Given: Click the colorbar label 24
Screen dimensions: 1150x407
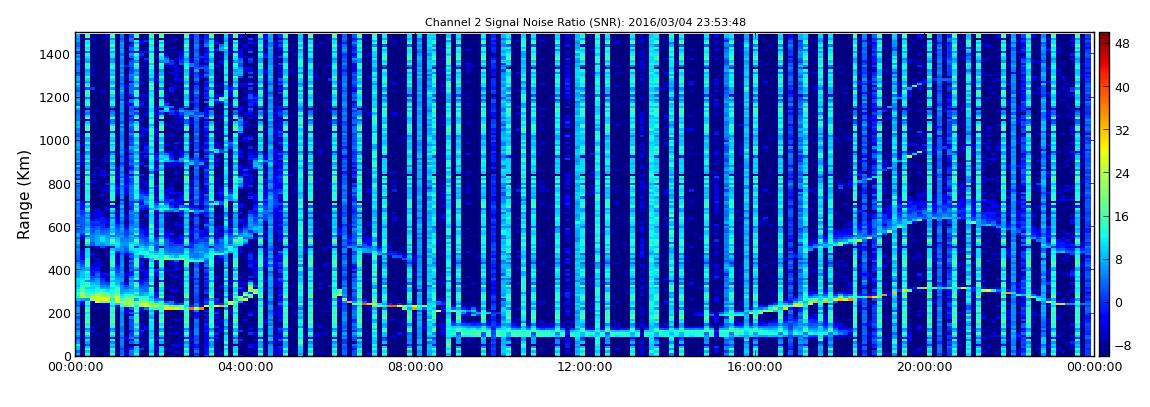Looking at the screenshot, I should [x=1122, y=173].
